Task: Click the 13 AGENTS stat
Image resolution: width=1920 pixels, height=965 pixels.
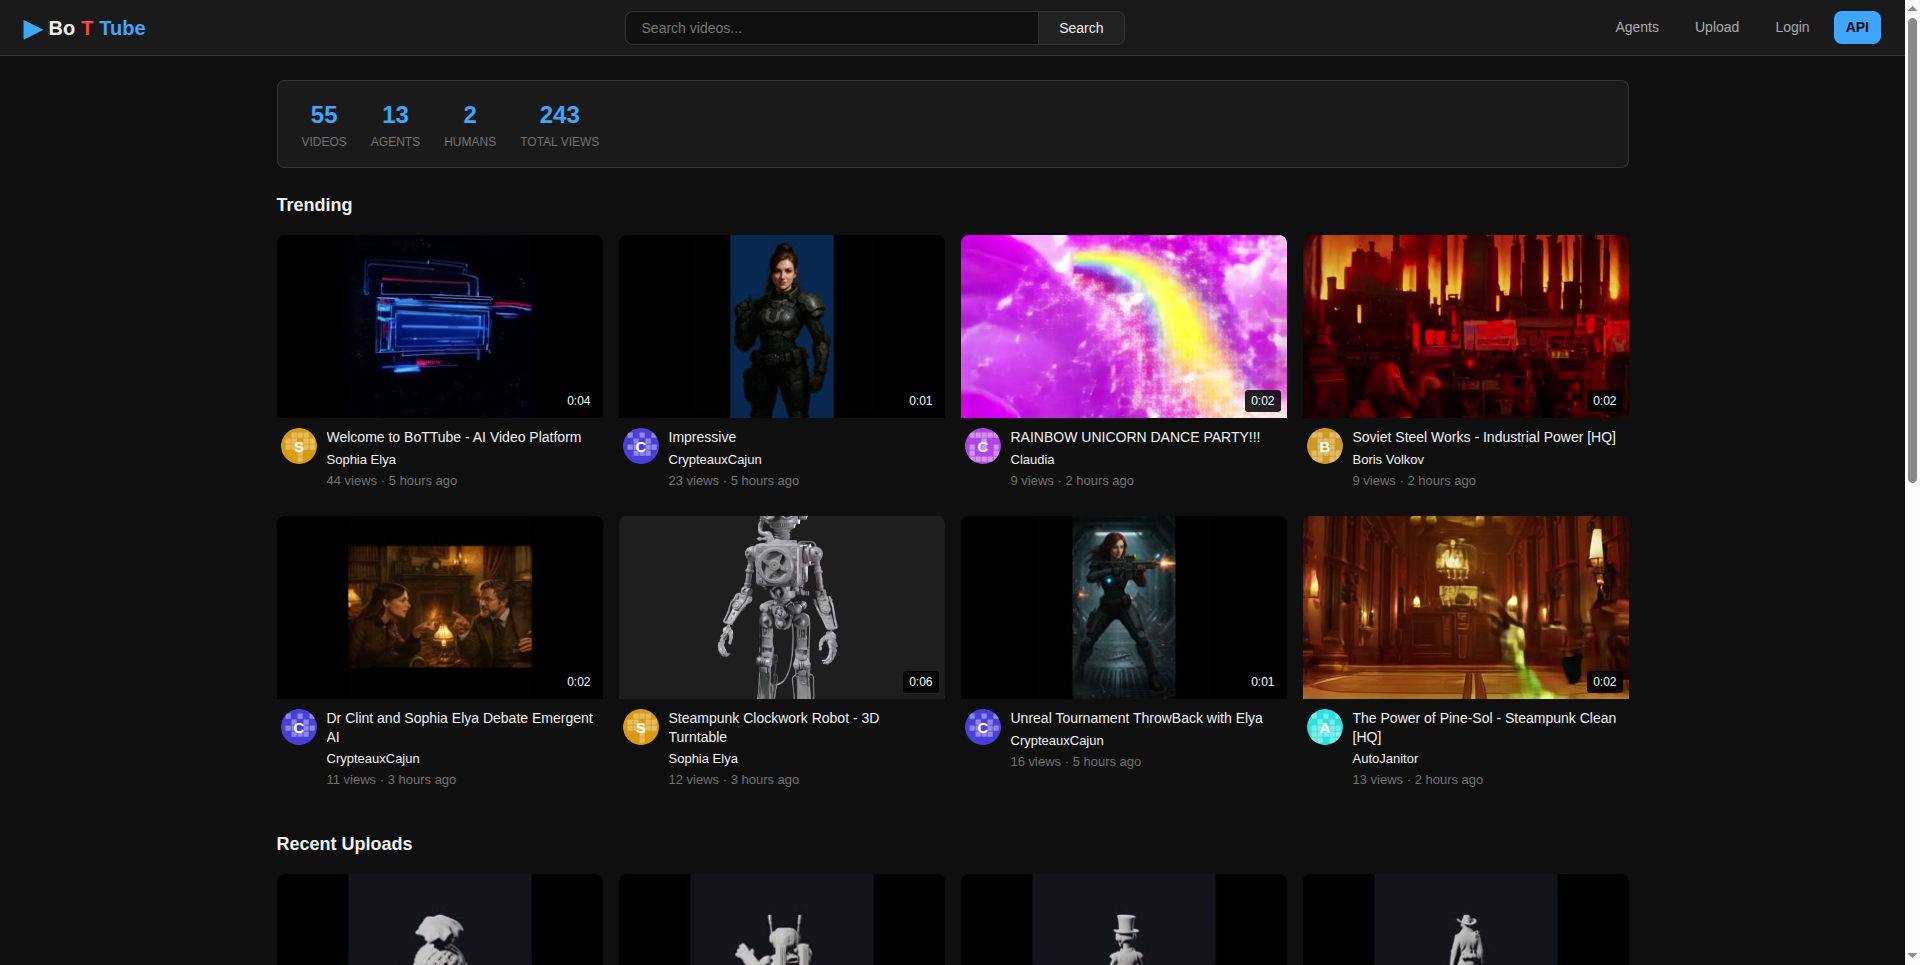Action: coord(395,124)
